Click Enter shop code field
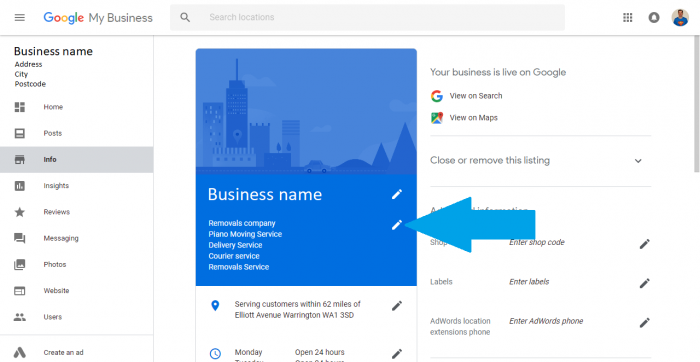 (537, 242)
